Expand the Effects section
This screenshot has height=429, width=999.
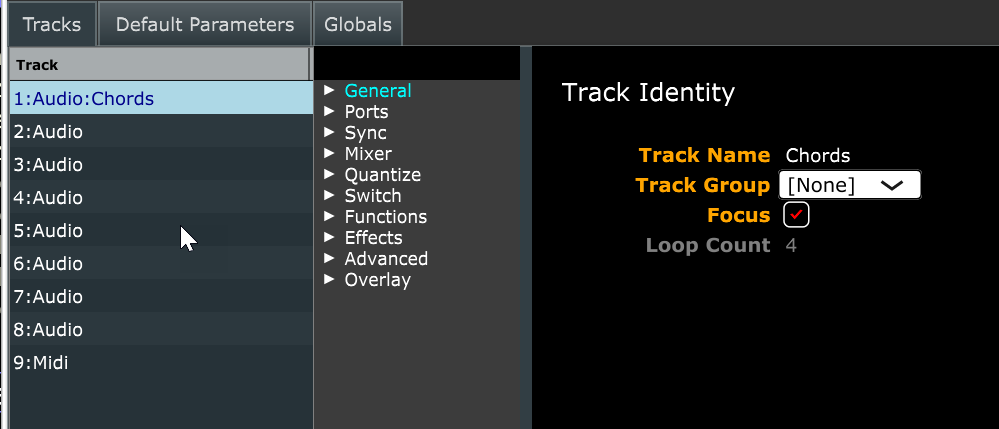(373, 238)
